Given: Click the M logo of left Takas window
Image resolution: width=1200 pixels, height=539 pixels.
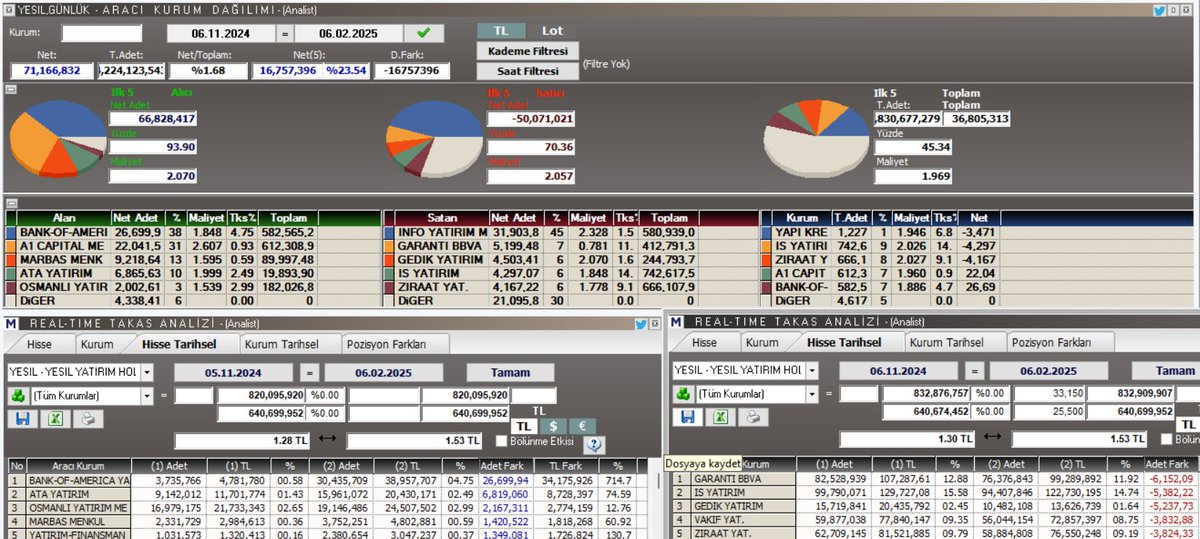Looking at the screenshot, I should (10, 324).
